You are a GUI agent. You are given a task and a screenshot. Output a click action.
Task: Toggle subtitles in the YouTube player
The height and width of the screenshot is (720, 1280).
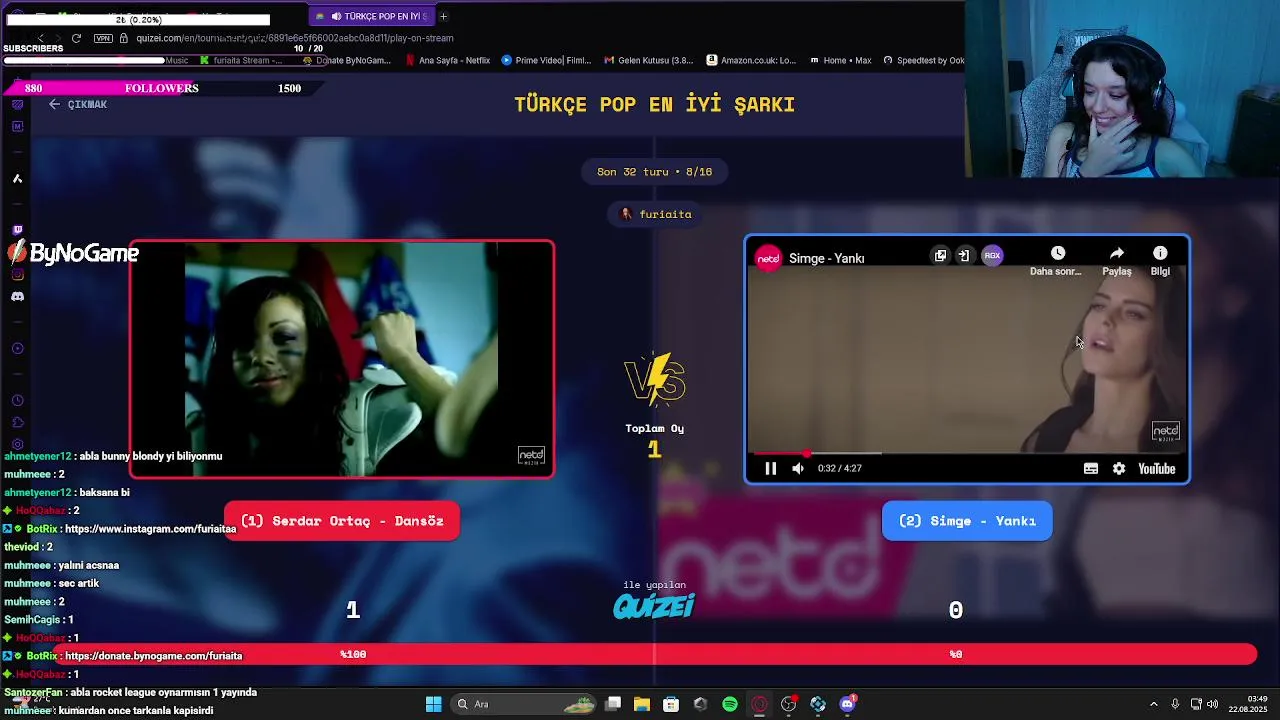(1091, 468)
